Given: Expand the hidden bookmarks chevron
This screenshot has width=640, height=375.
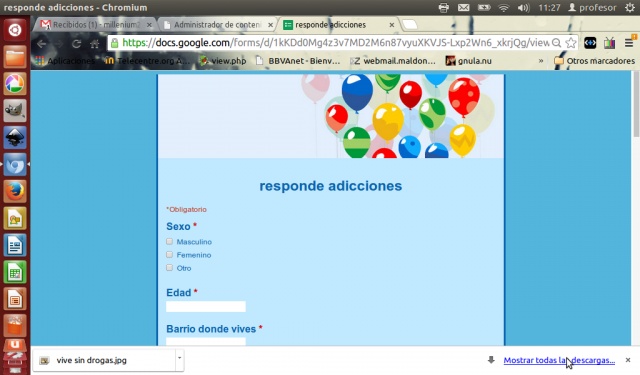Looking at the screenshot, I should [x=541, y=61].
